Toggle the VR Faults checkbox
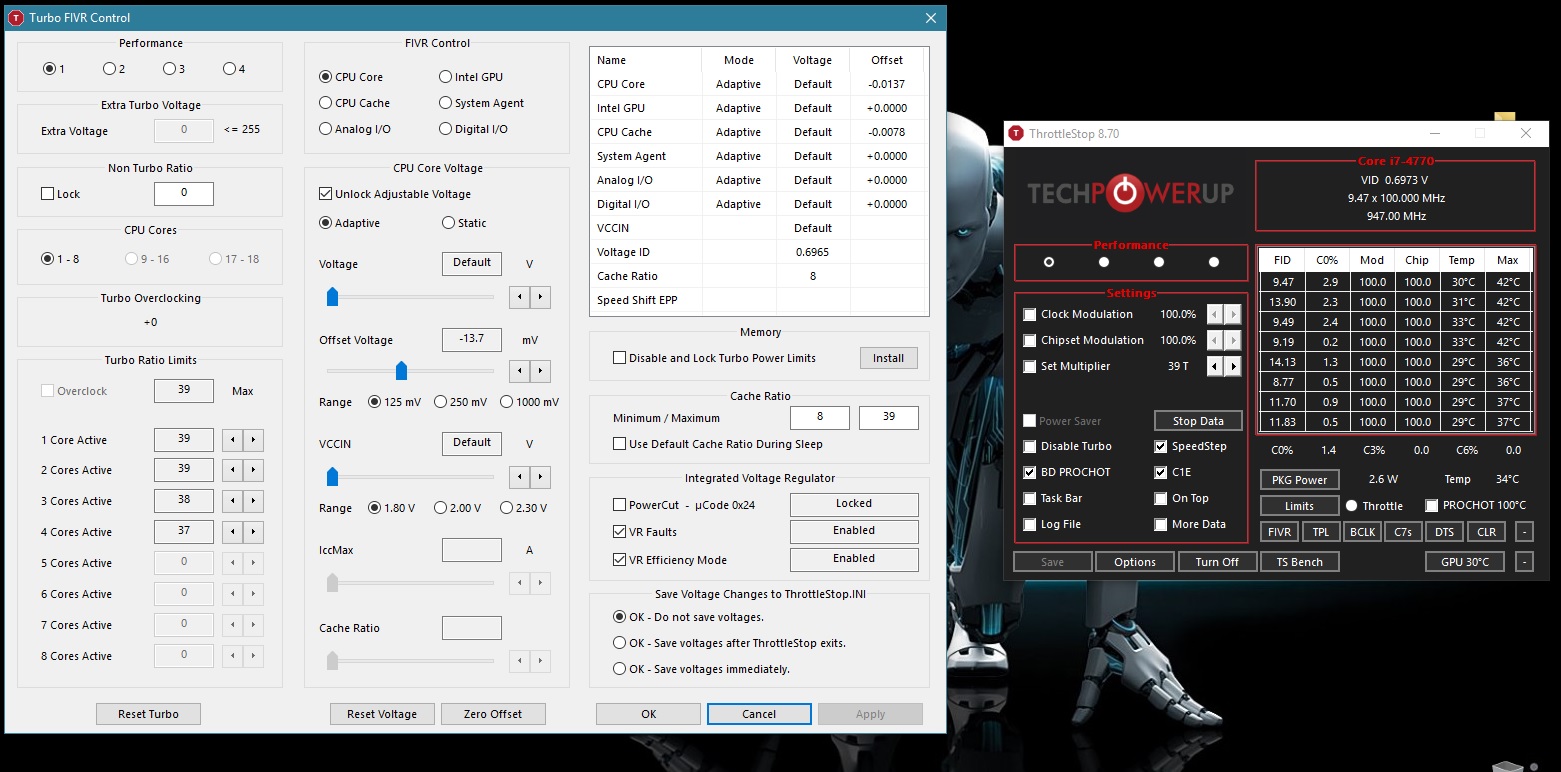The height and width of the screenshot is (772, 1561). 620,532
